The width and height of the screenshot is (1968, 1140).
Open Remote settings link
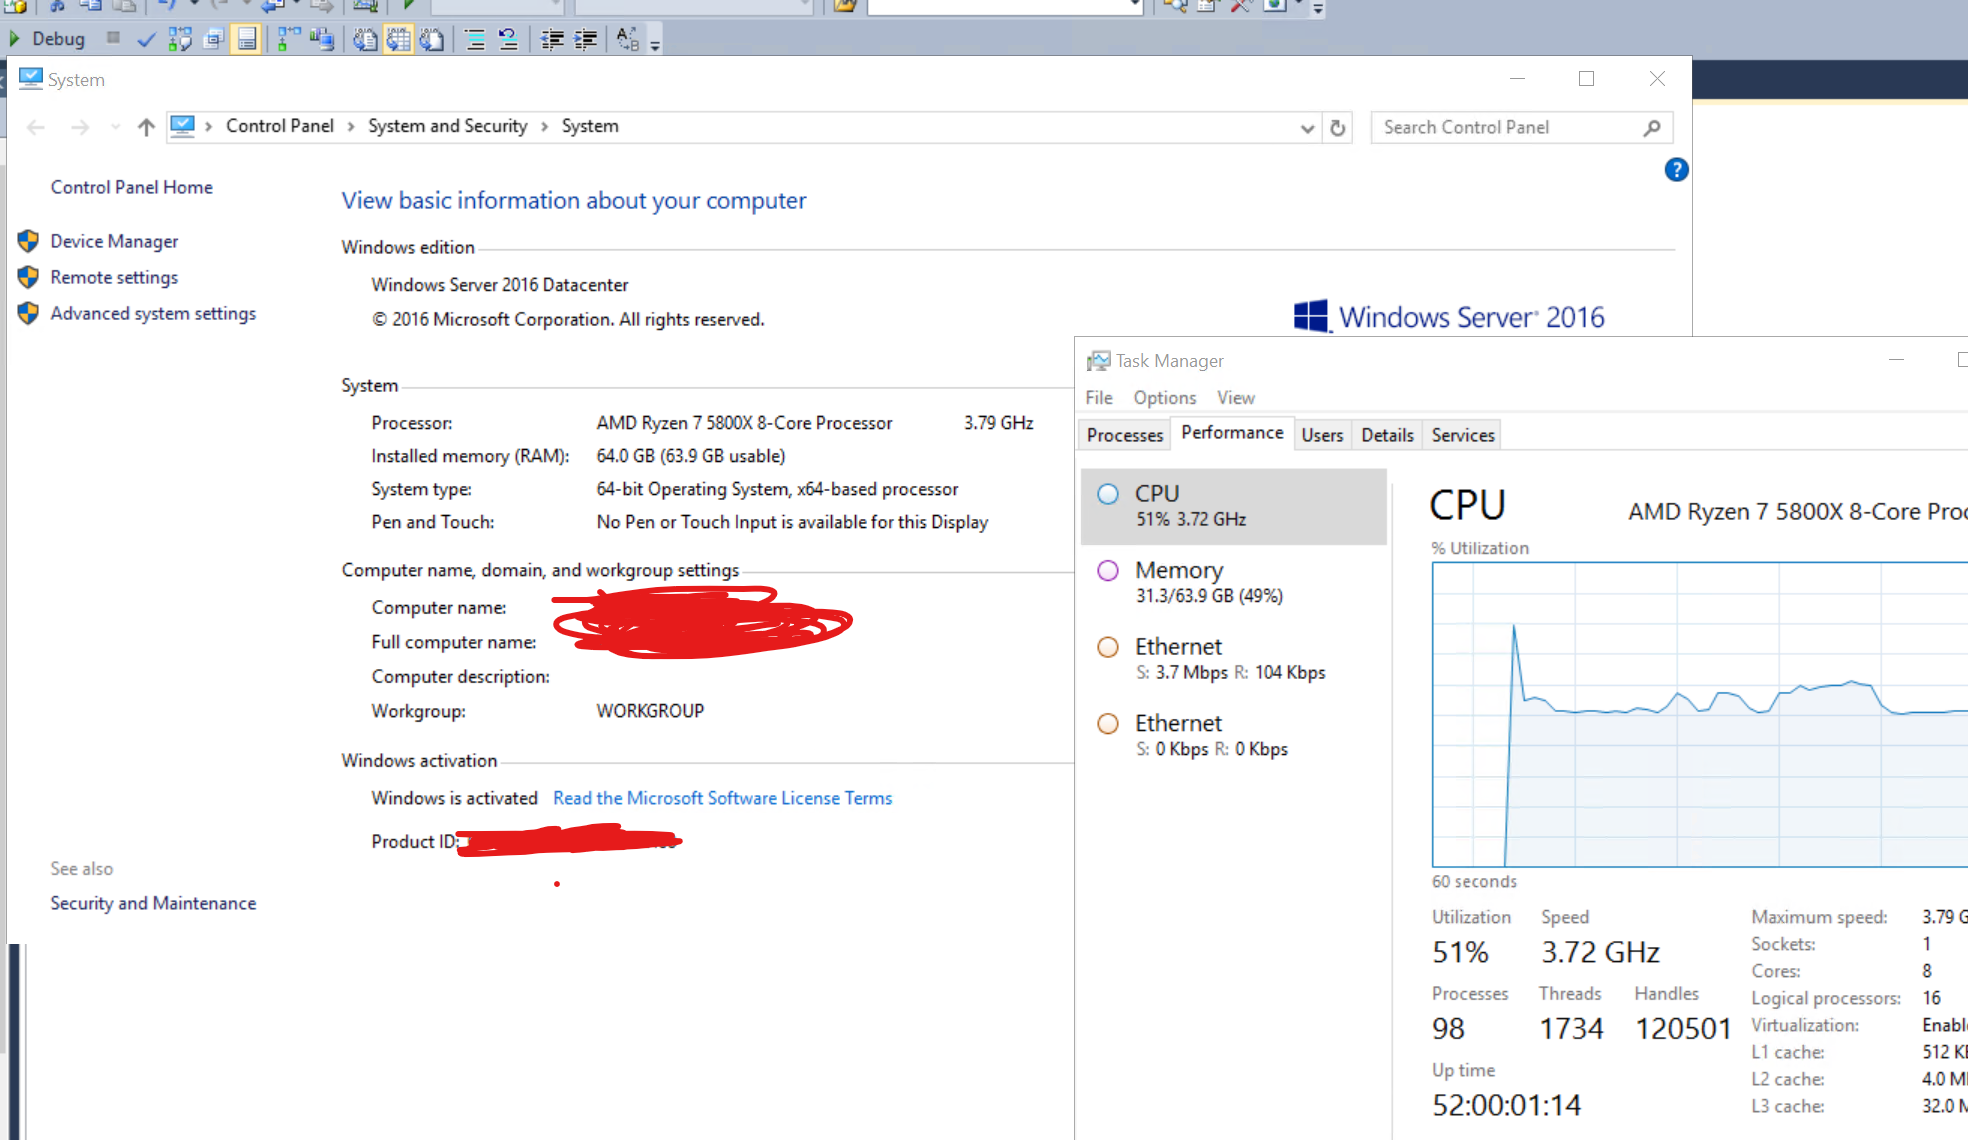pos(115,277)
